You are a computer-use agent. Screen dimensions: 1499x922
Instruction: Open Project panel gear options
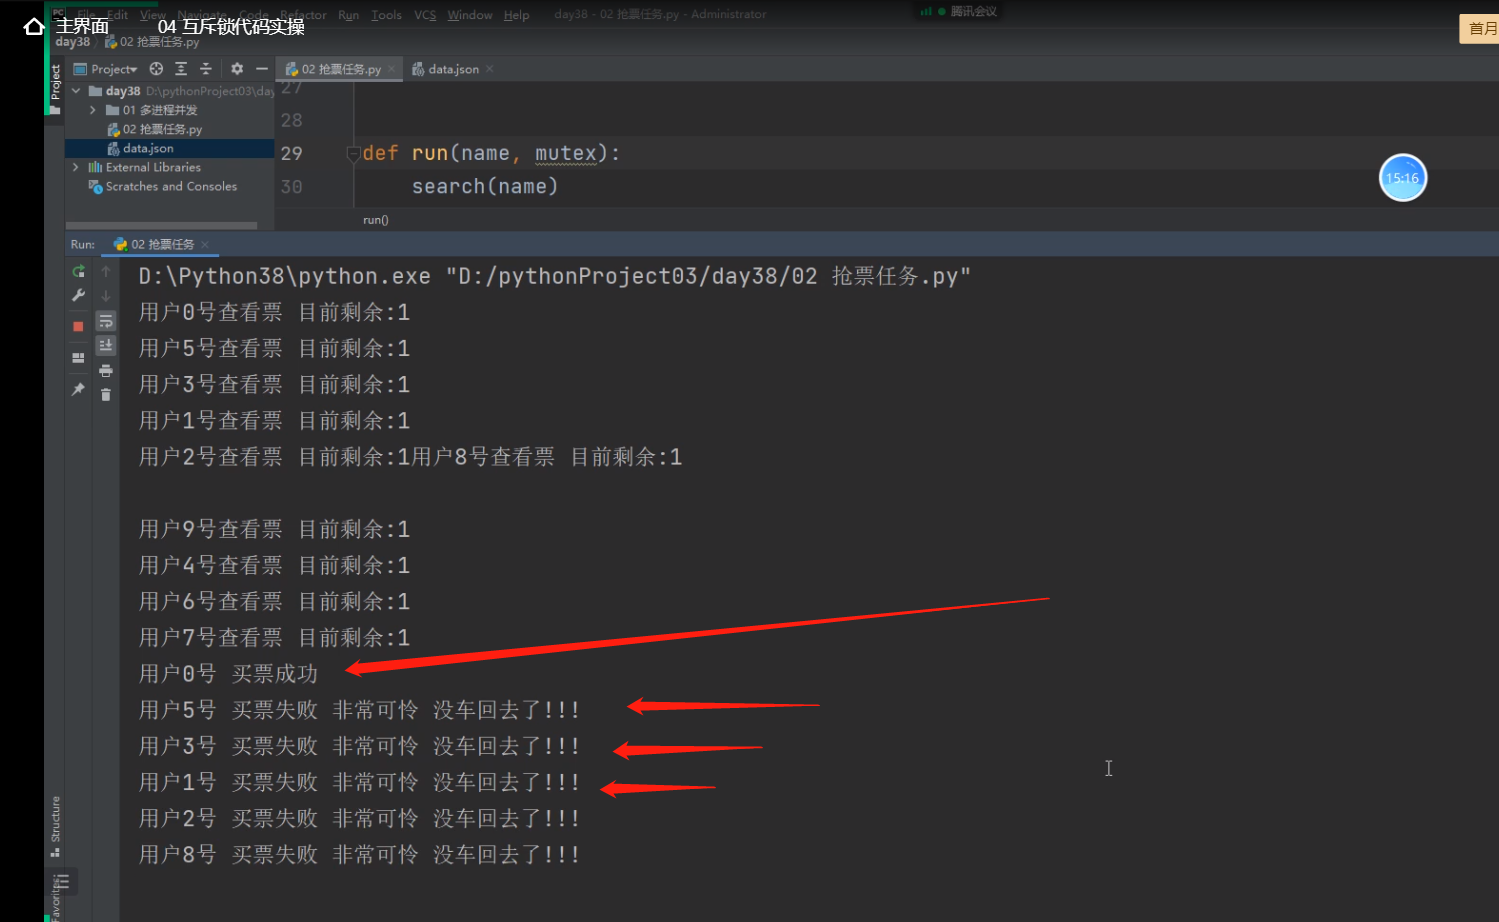pyautogui.click(x=237, y=69)
